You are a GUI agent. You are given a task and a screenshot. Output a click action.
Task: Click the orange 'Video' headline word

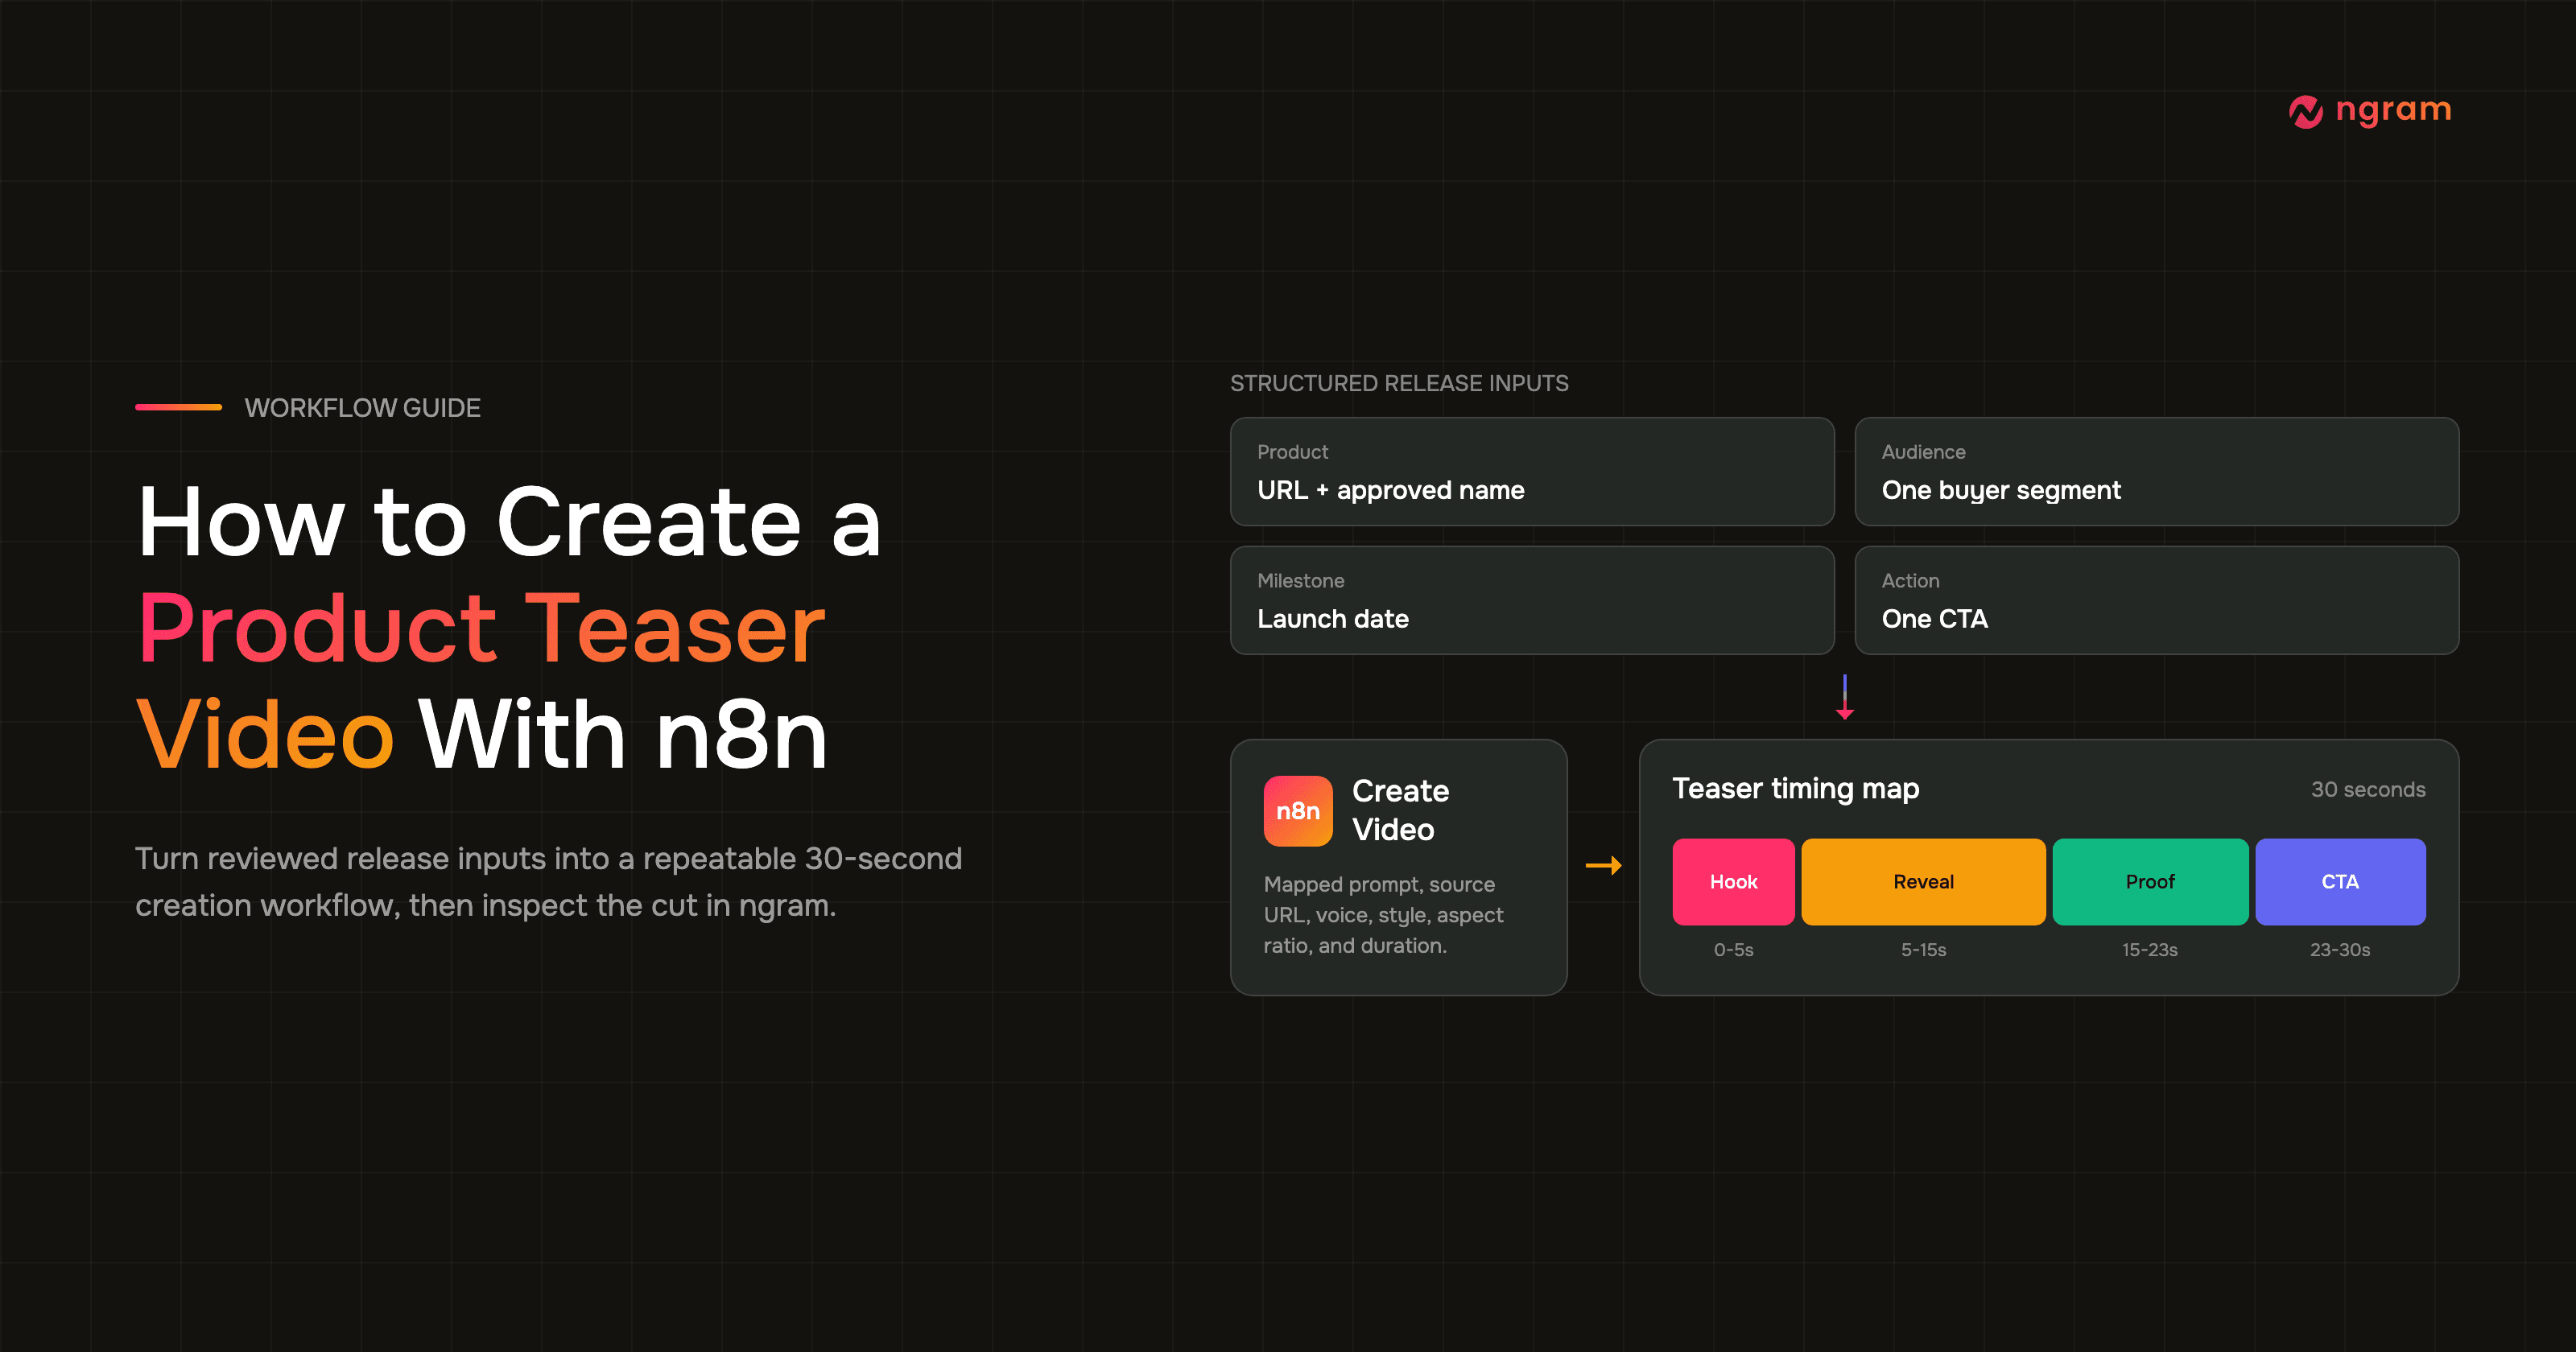(265, 735)
